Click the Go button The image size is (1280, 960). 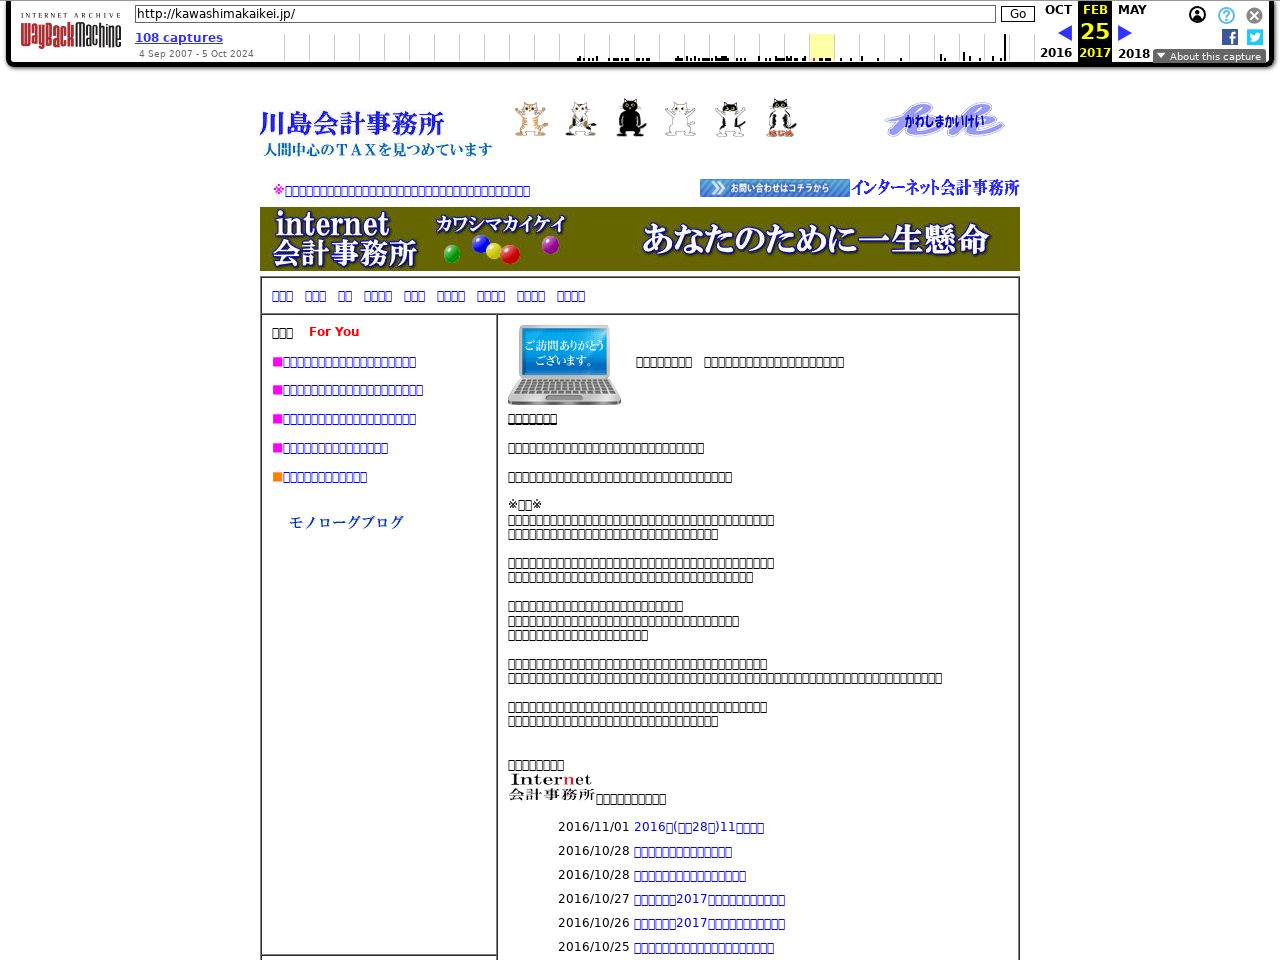tap(1018, 14)
